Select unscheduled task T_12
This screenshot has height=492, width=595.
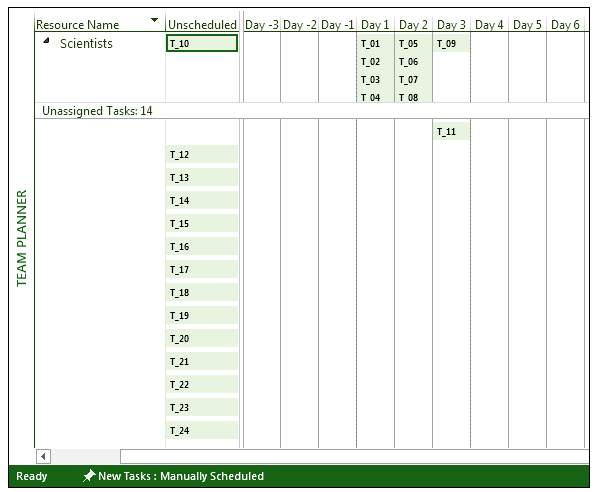click(x=202, y=154)
